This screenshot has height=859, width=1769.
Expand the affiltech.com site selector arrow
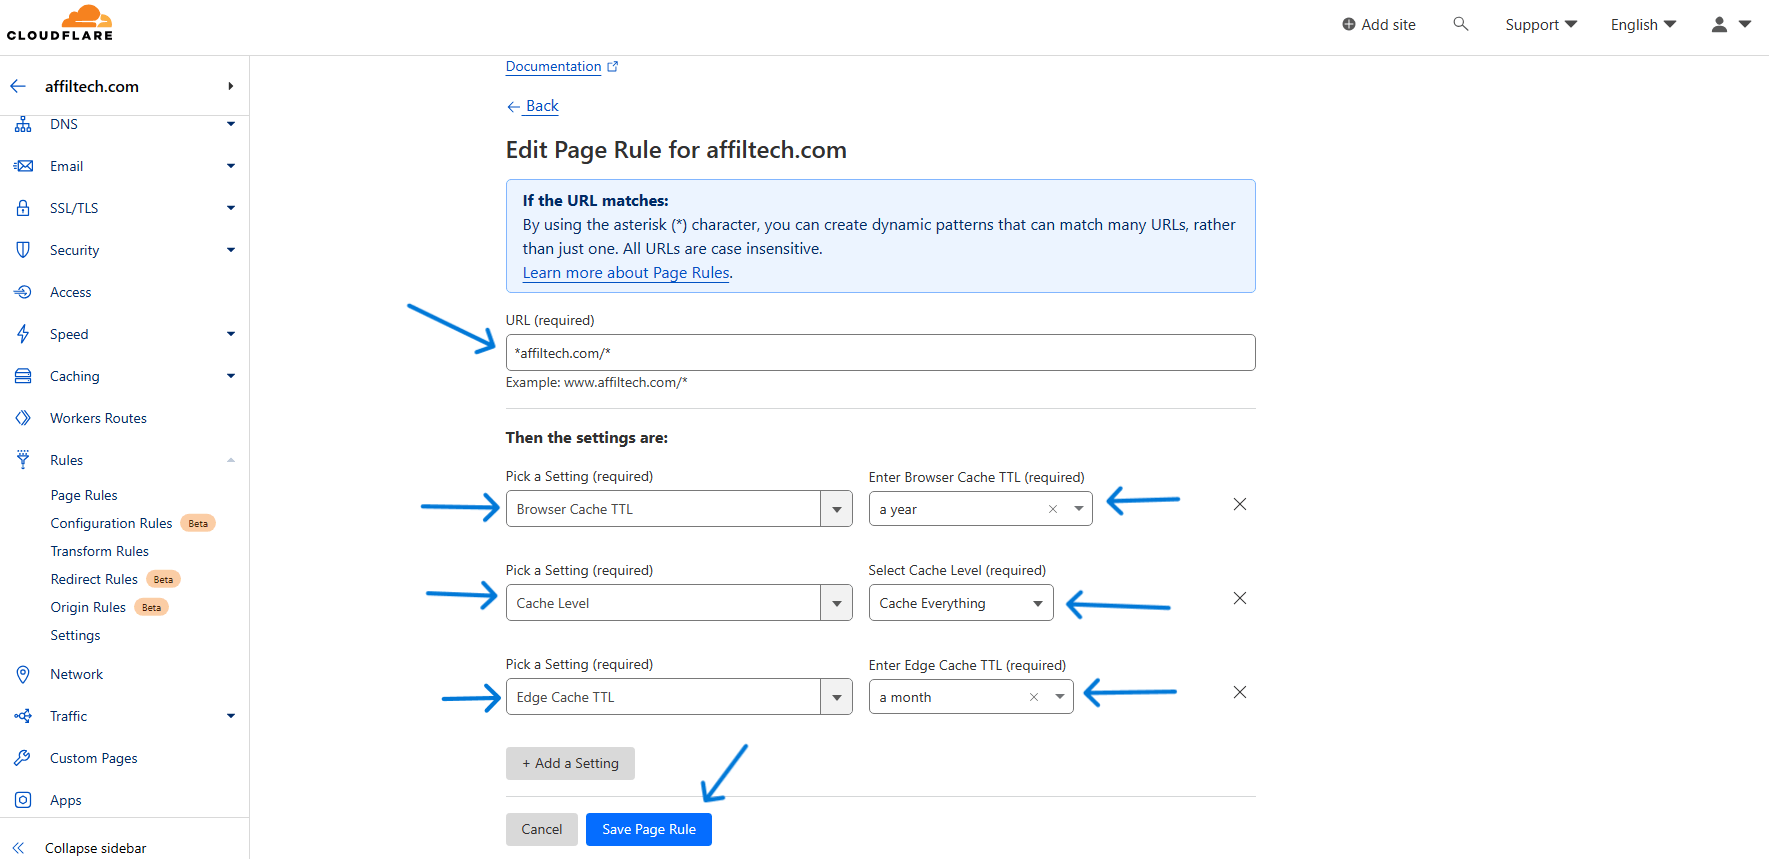tap(231, 86)
